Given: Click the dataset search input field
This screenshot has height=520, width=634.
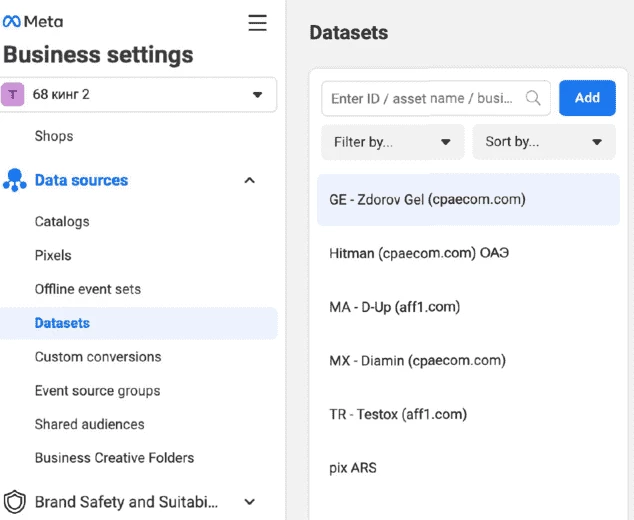Looking at the screenshot, I should [x=436, y=98].
